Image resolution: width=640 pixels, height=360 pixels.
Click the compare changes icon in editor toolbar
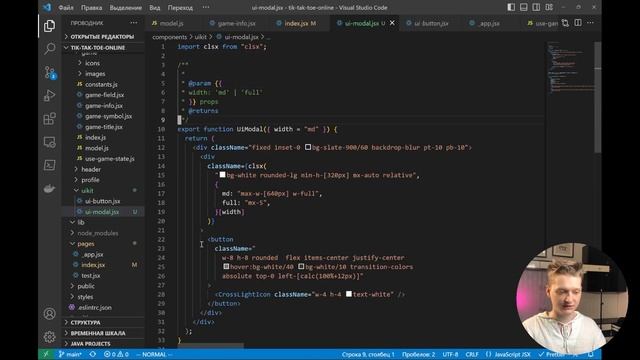[565, 23]
